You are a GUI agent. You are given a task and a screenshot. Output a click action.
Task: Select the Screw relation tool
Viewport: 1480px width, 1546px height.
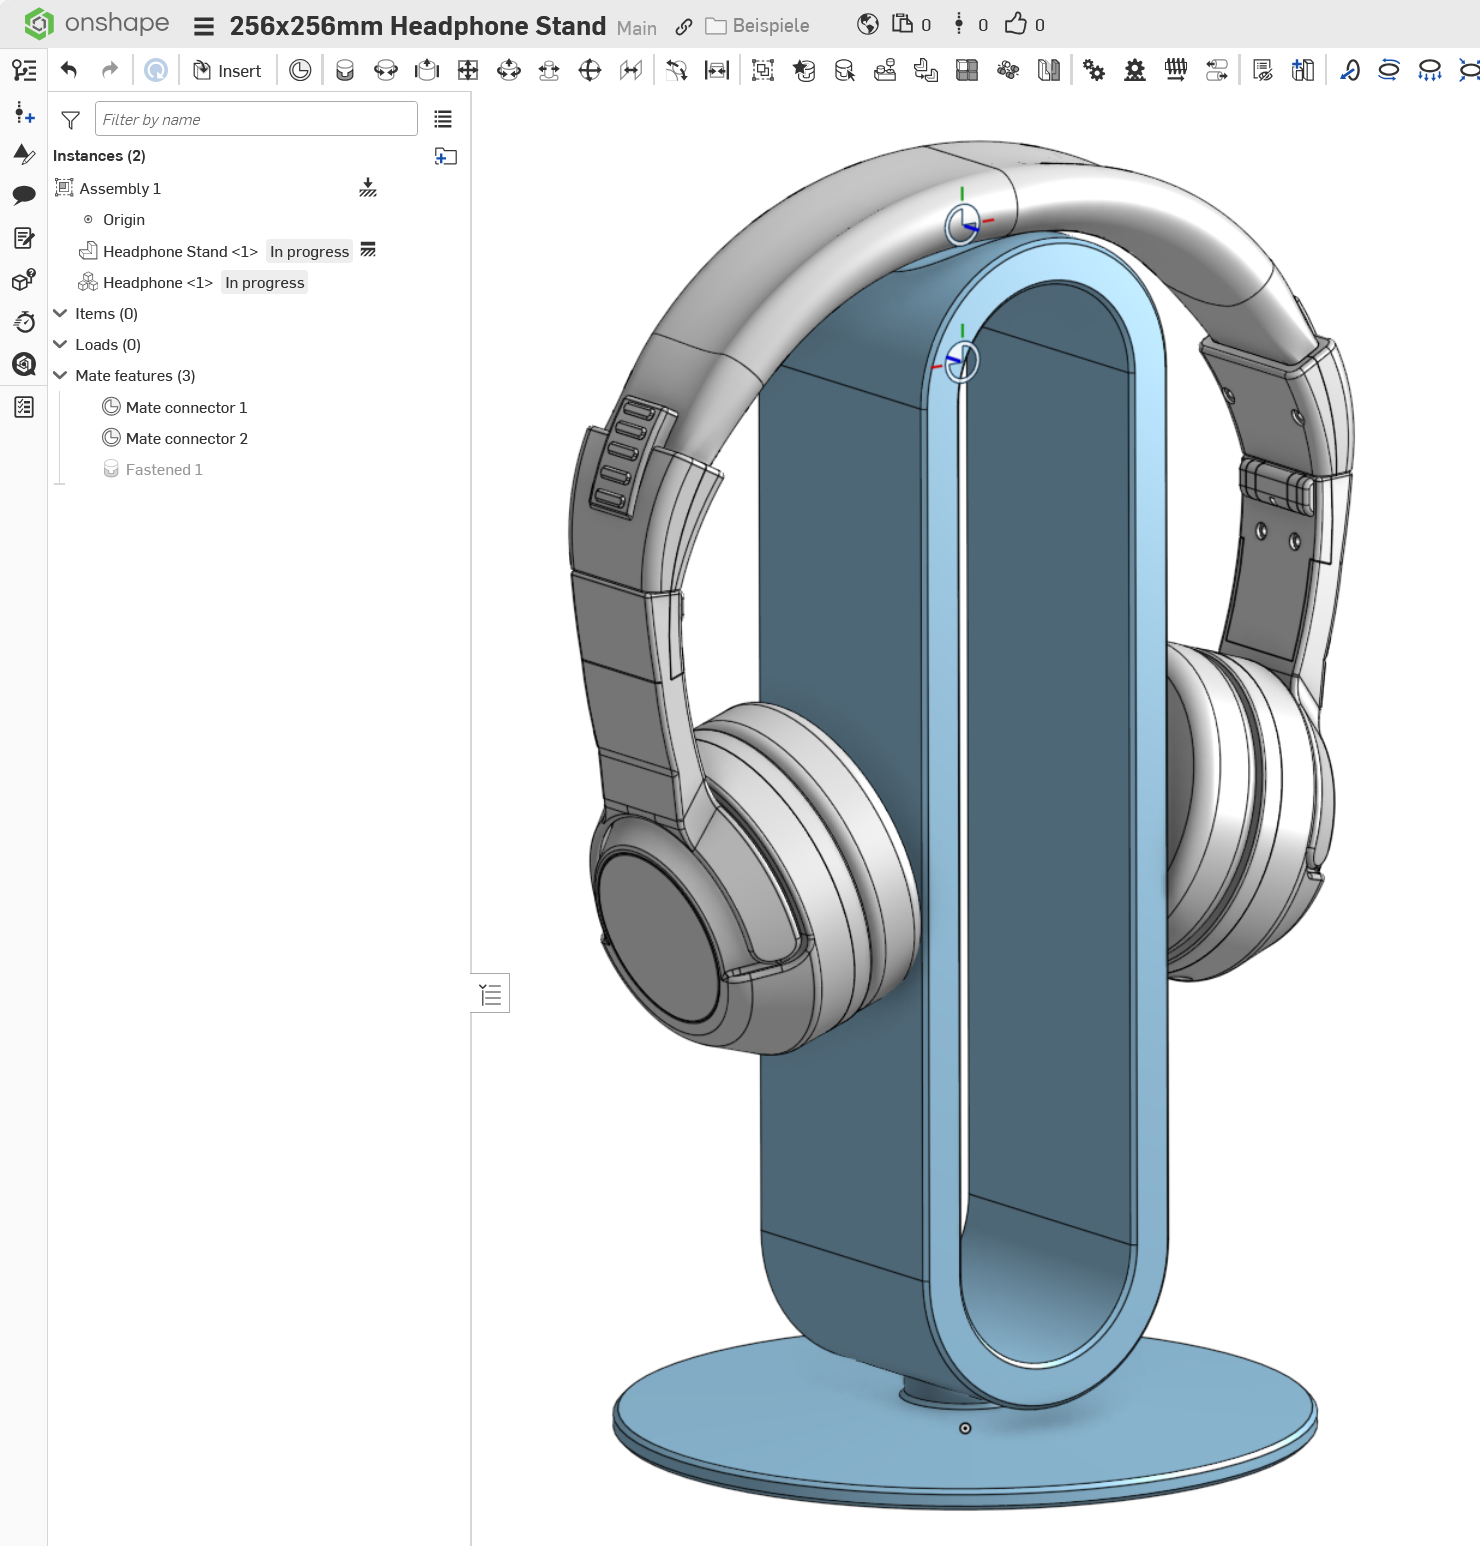1176,70
